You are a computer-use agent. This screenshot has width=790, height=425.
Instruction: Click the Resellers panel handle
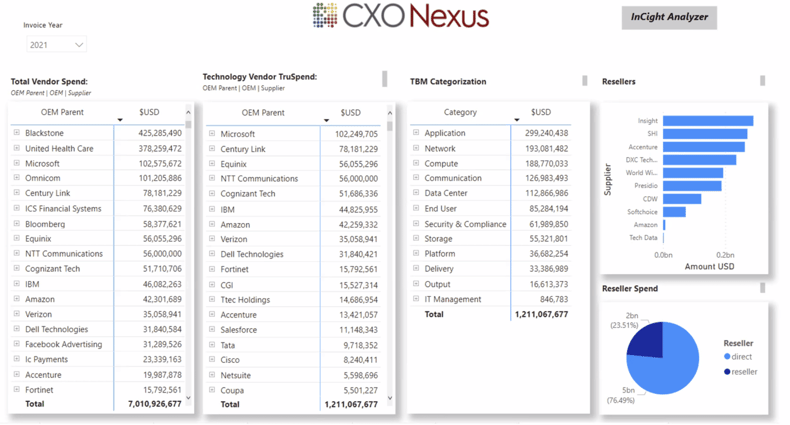pos(763,81)
